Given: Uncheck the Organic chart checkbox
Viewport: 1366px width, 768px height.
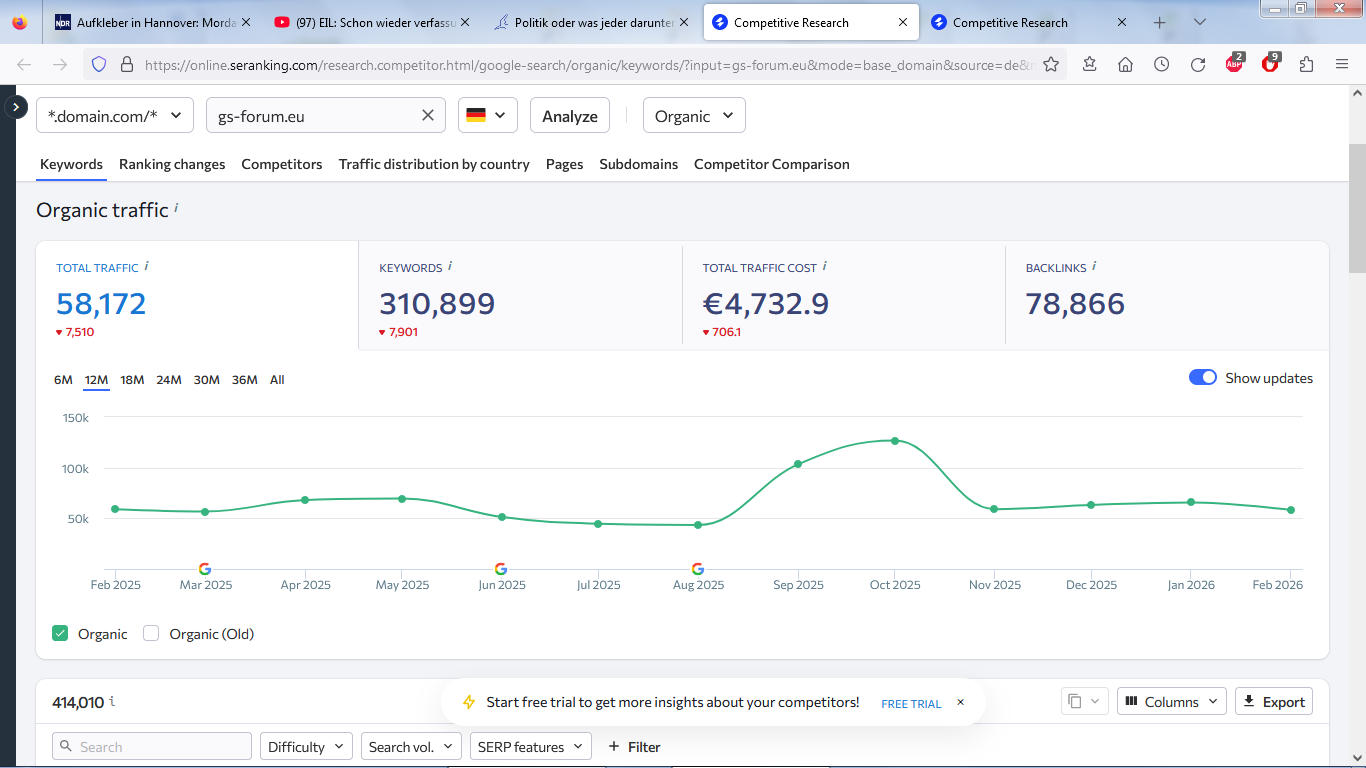Looking at the screenshot, I should click(60, 633).
